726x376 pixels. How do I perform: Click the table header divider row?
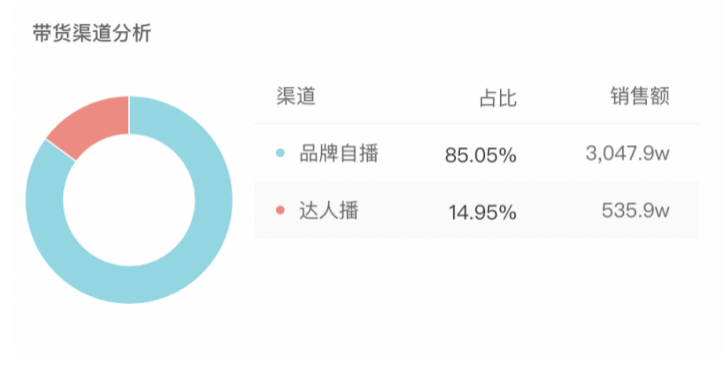(x=476, y=124)
